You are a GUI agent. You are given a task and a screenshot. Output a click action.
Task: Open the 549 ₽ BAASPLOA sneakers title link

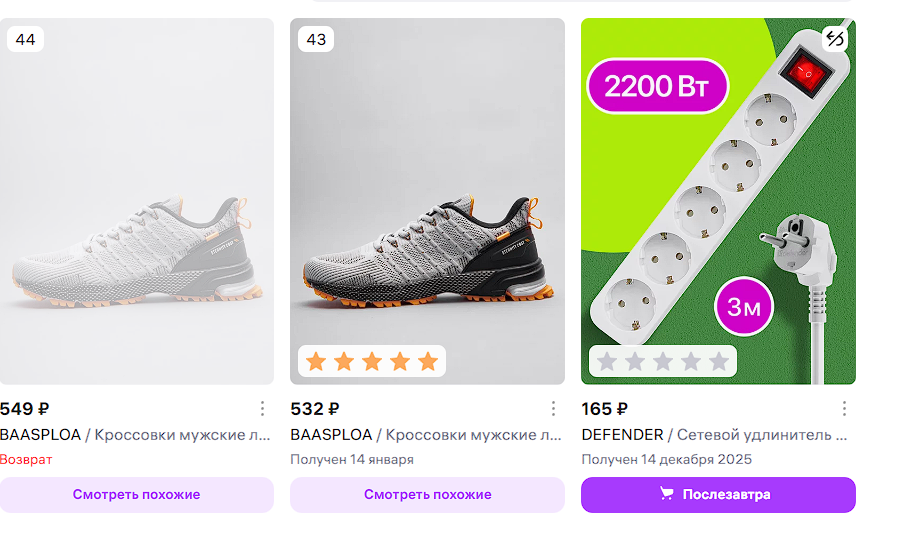click(x=136, y=435)
